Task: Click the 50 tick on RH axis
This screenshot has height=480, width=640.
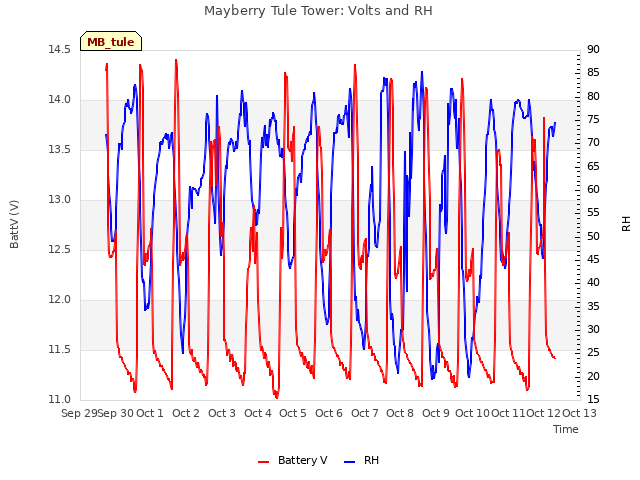Action: coord(593,236)
